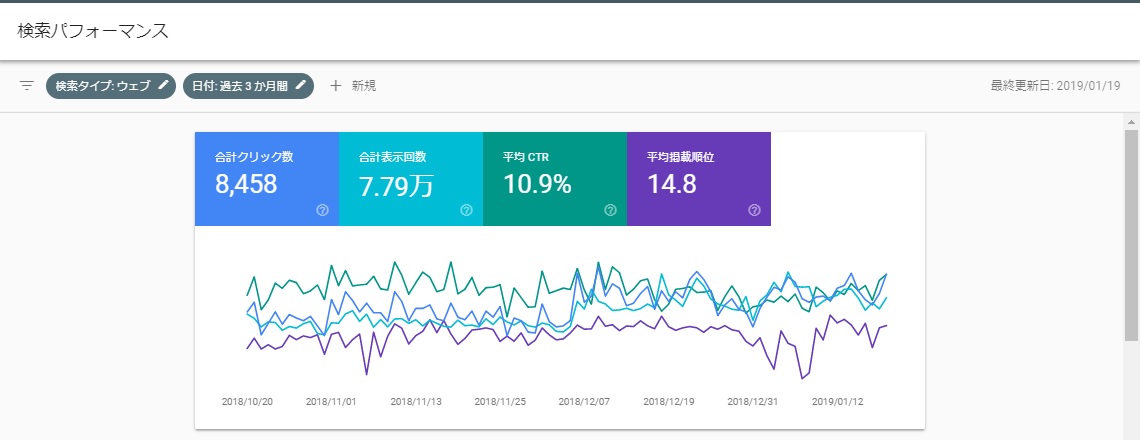The image size is (1140, 440).
Task: Click the 2019/01/12 axis date label
Action: (837, 401)
